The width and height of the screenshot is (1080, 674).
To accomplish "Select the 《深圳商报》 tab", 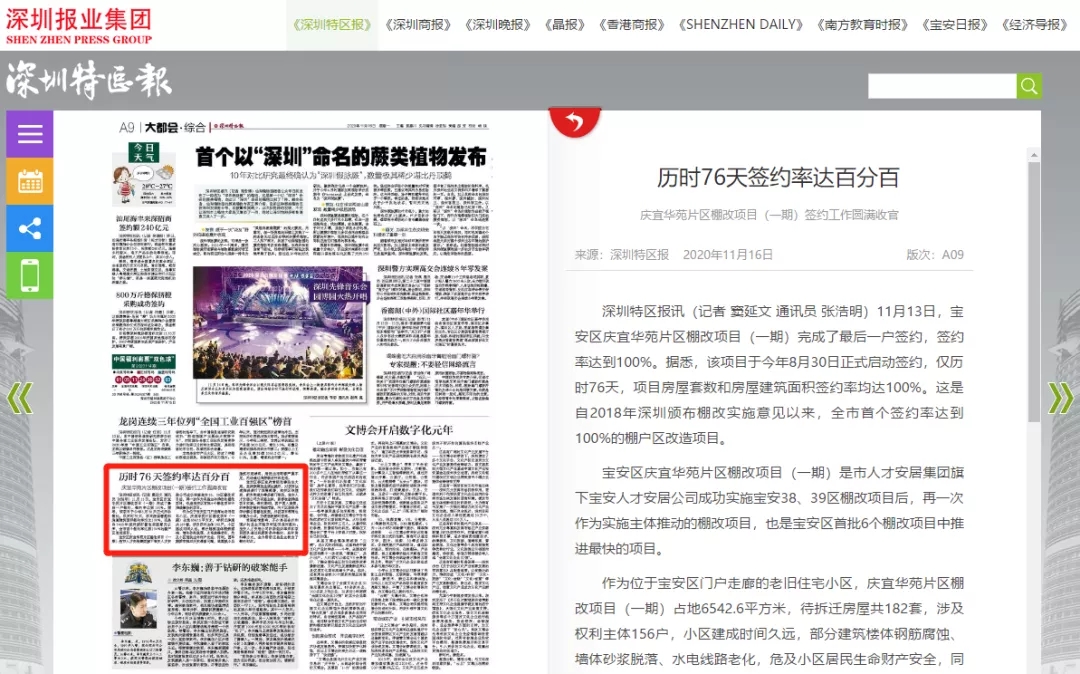I will (418, 25).
